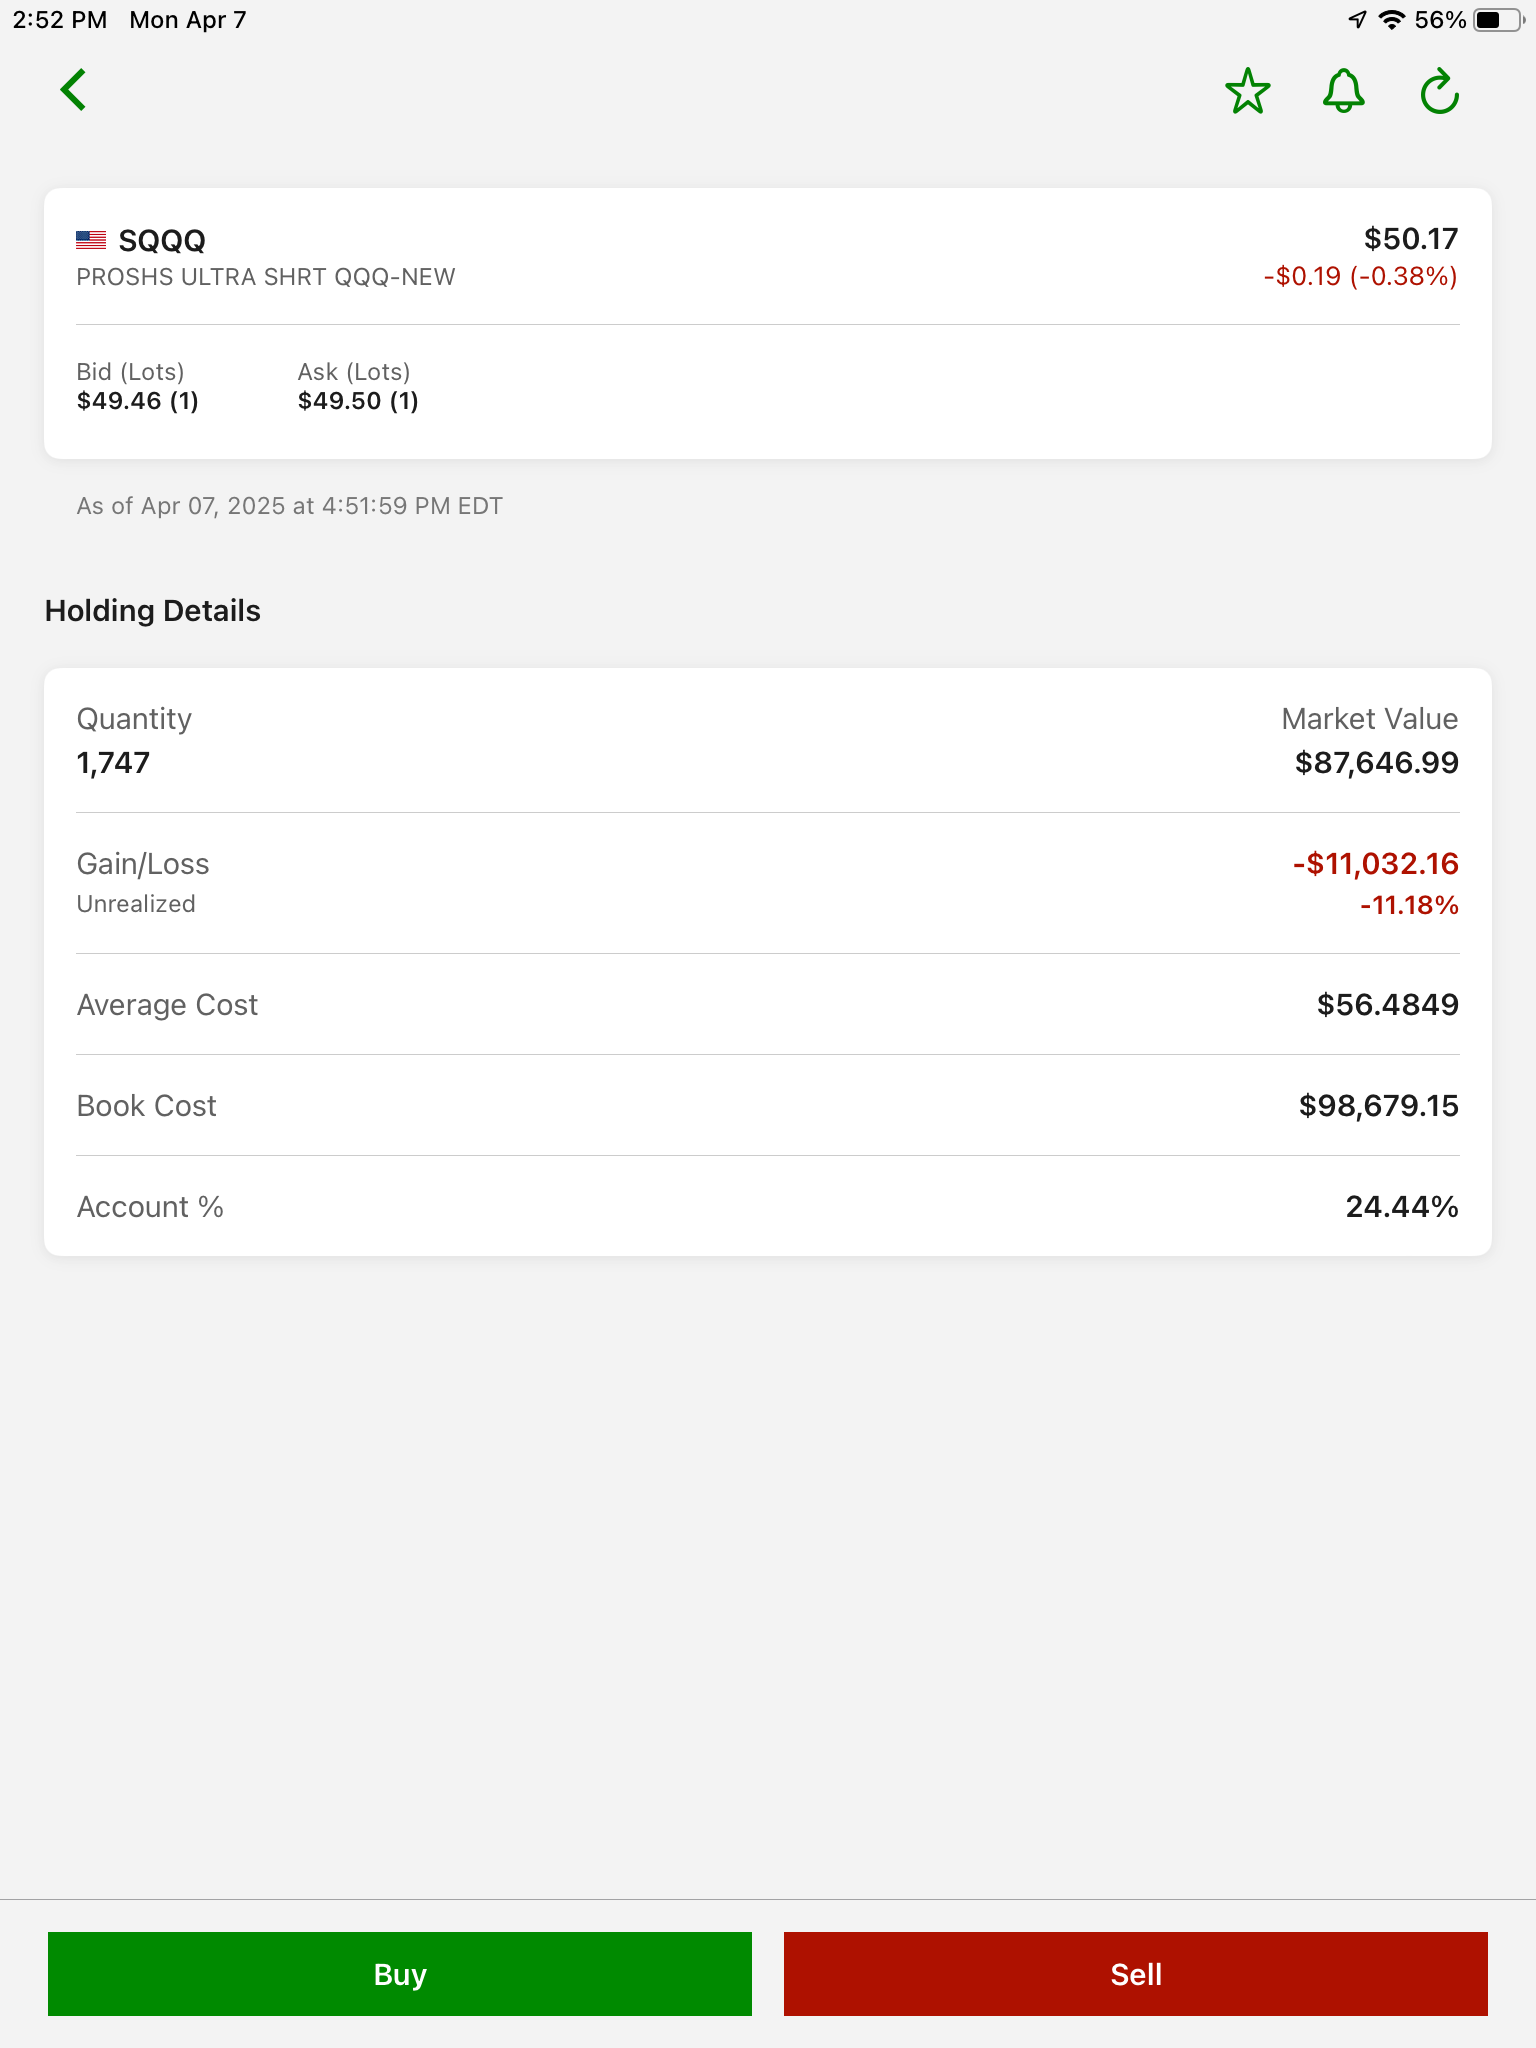This screenshot has height=2048, width=1536.
Task: Tap the unrealized Gain/Loss -$11,032.16 amount
Action: [x=1375, y=864]
